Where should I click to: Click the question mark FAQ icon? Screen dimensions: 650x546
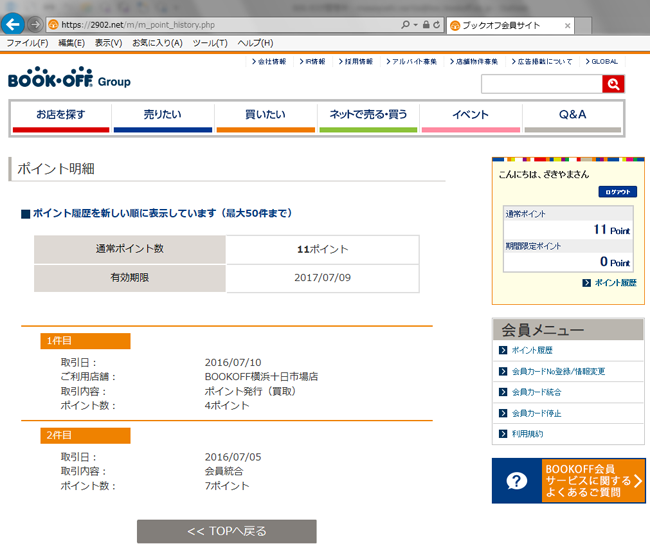517,481
